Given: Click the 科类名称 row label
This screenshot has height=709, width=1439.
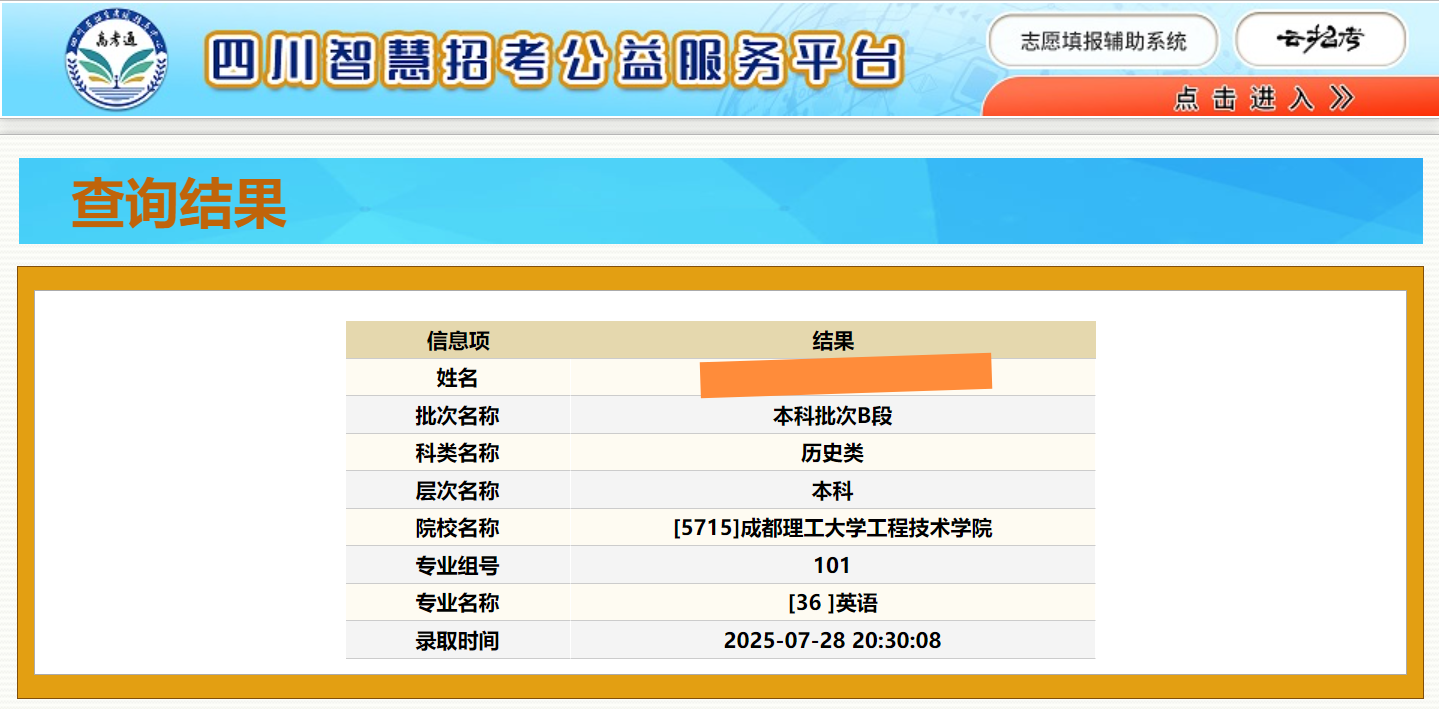Looking at the screenshot, I should (458, 453).
